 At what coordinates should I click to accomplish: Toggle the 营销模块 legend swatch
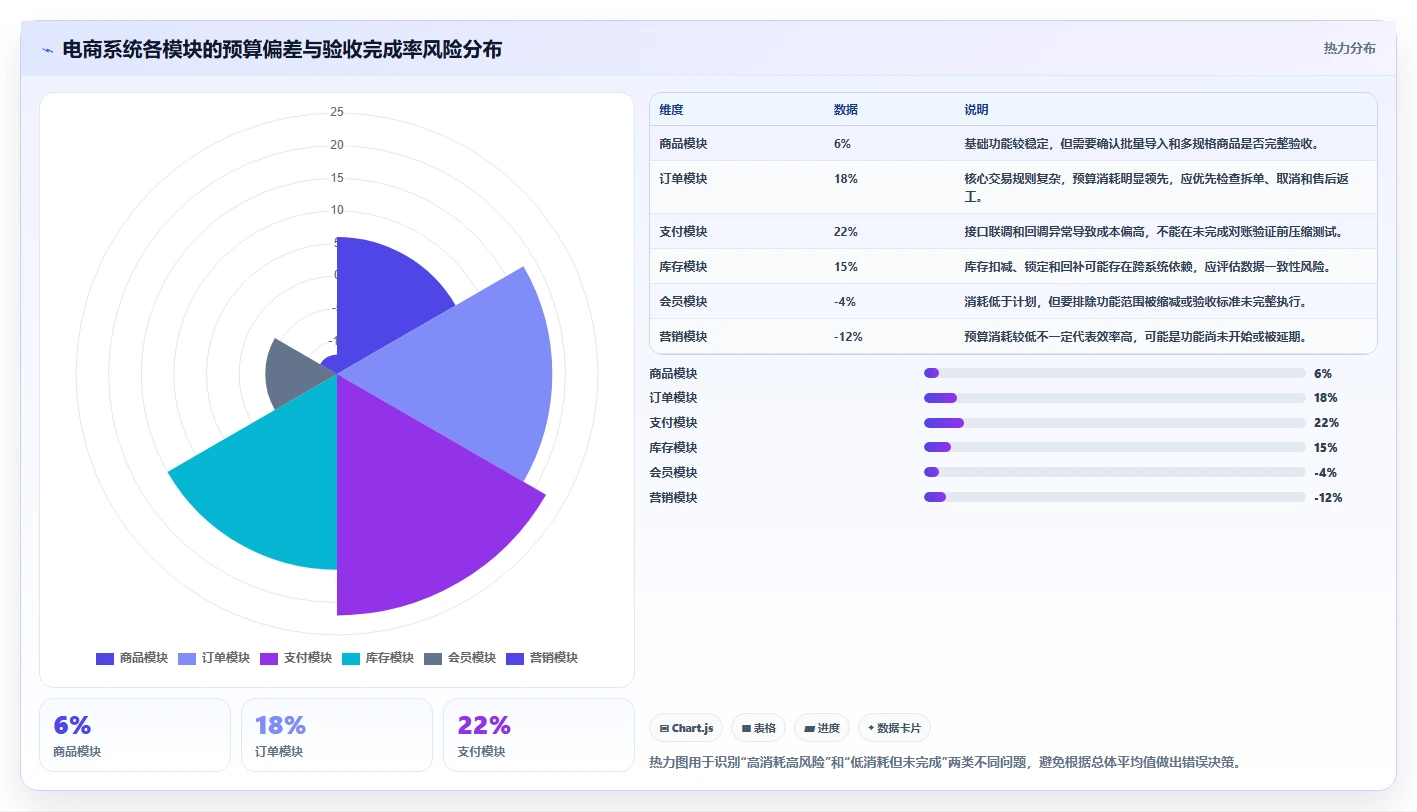[x=515, y=658]
